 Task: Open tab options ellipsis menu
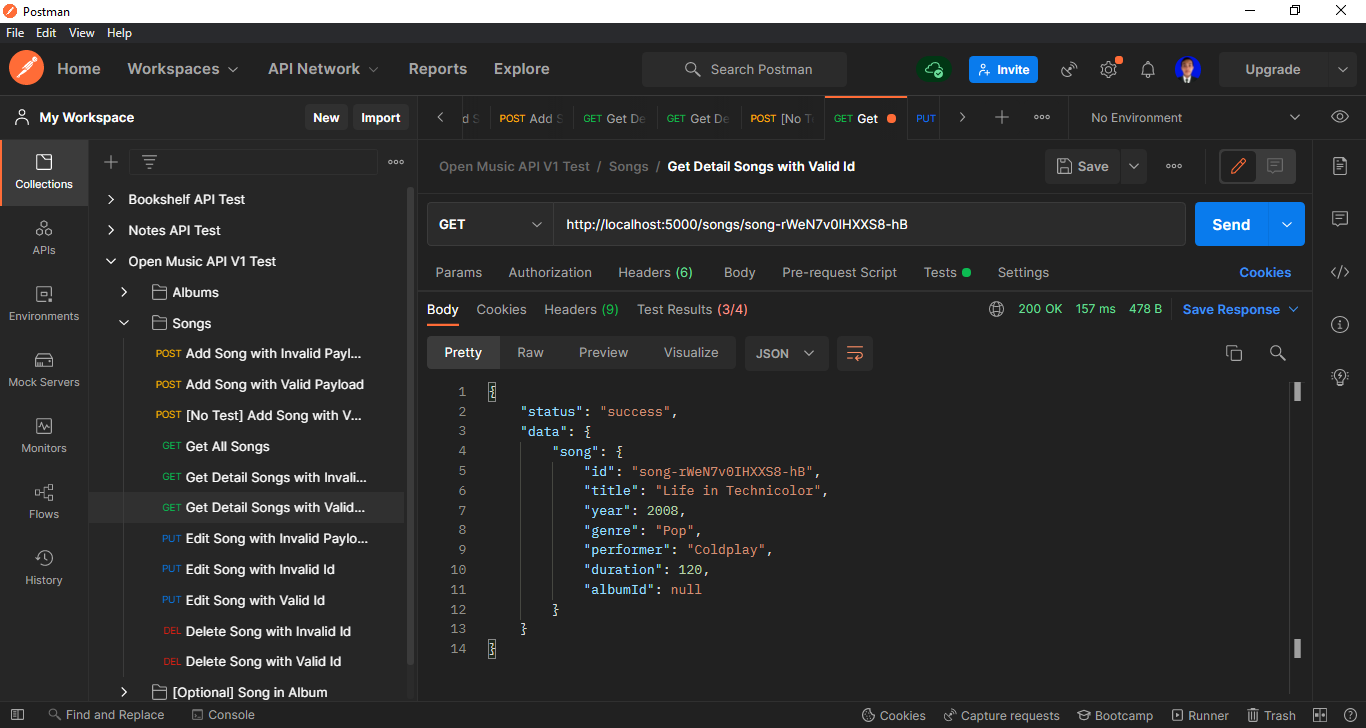coord(1042,117)
